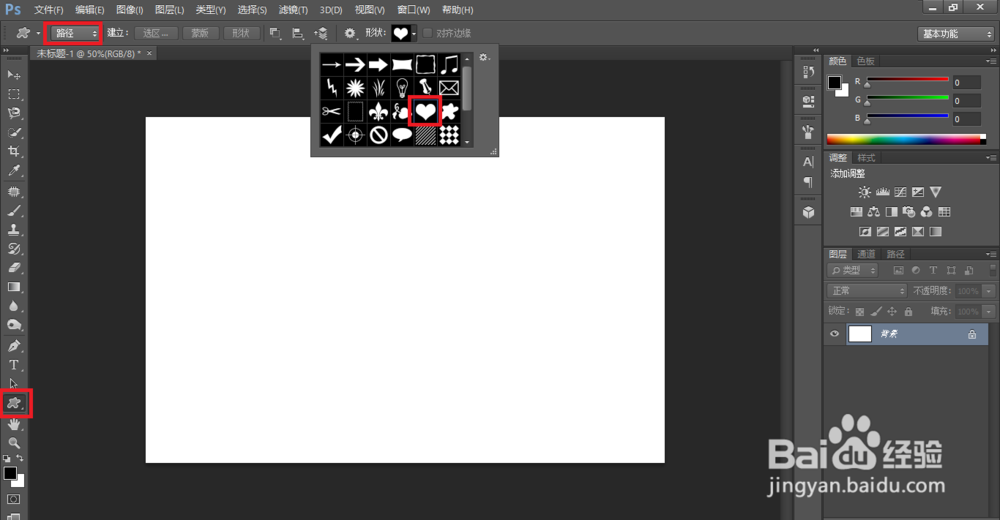Add a Brightness/Contrast adjustment
1000x520 pixels.
(864, 192)
